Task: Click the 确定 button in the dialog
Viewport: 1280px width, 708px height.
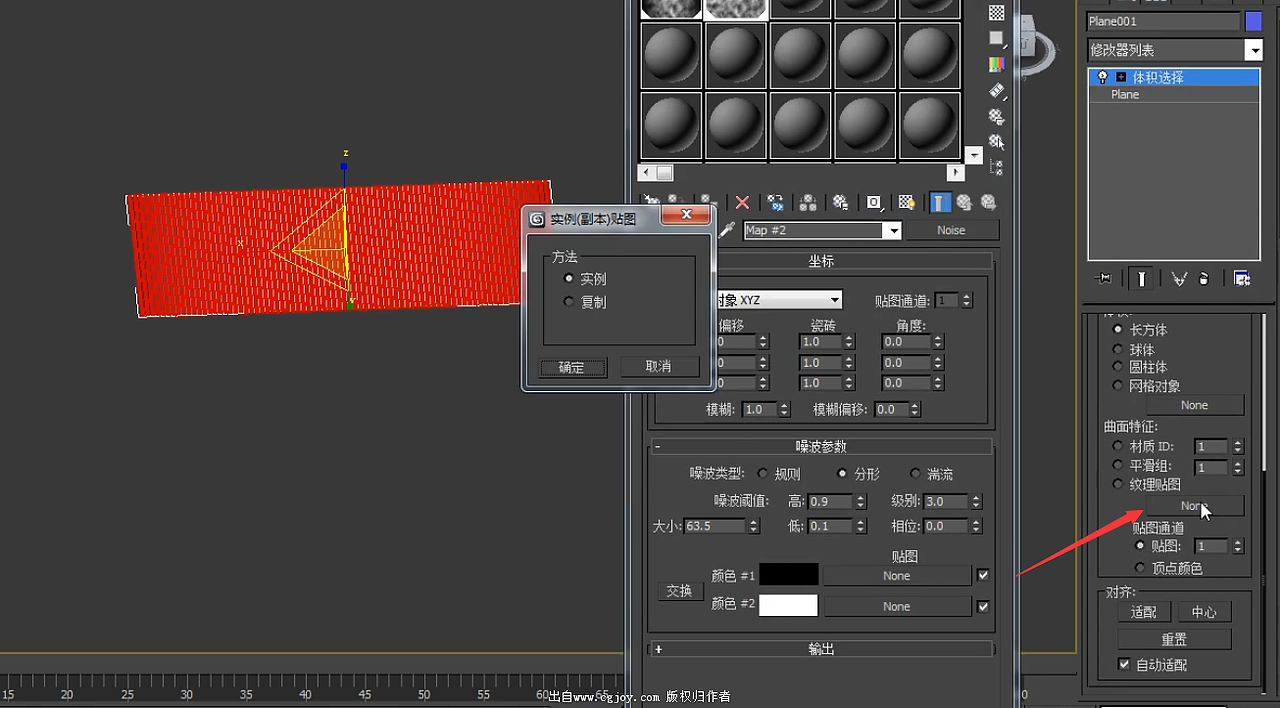Action: tap(571, 367)
